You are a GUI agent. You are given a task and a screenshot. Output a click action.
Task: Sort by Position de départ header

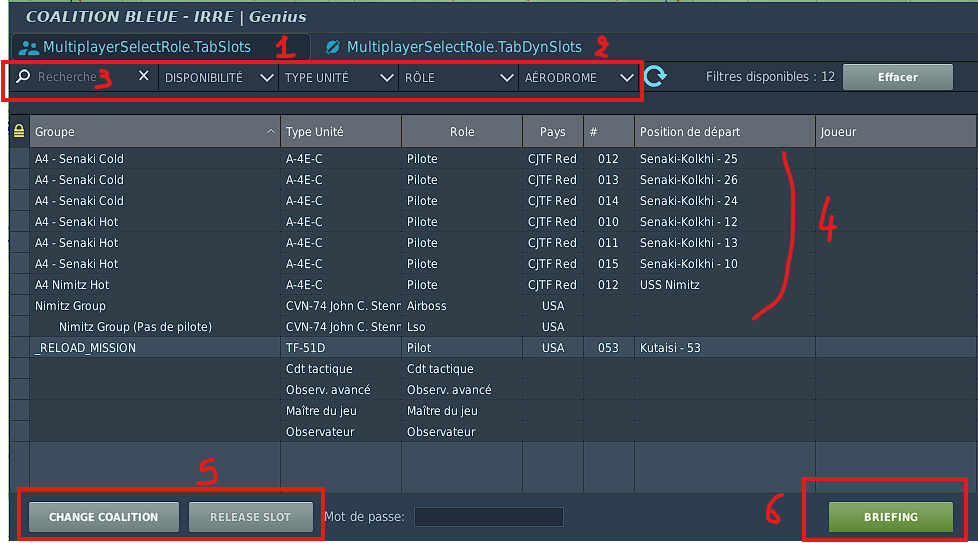[725, 132]
